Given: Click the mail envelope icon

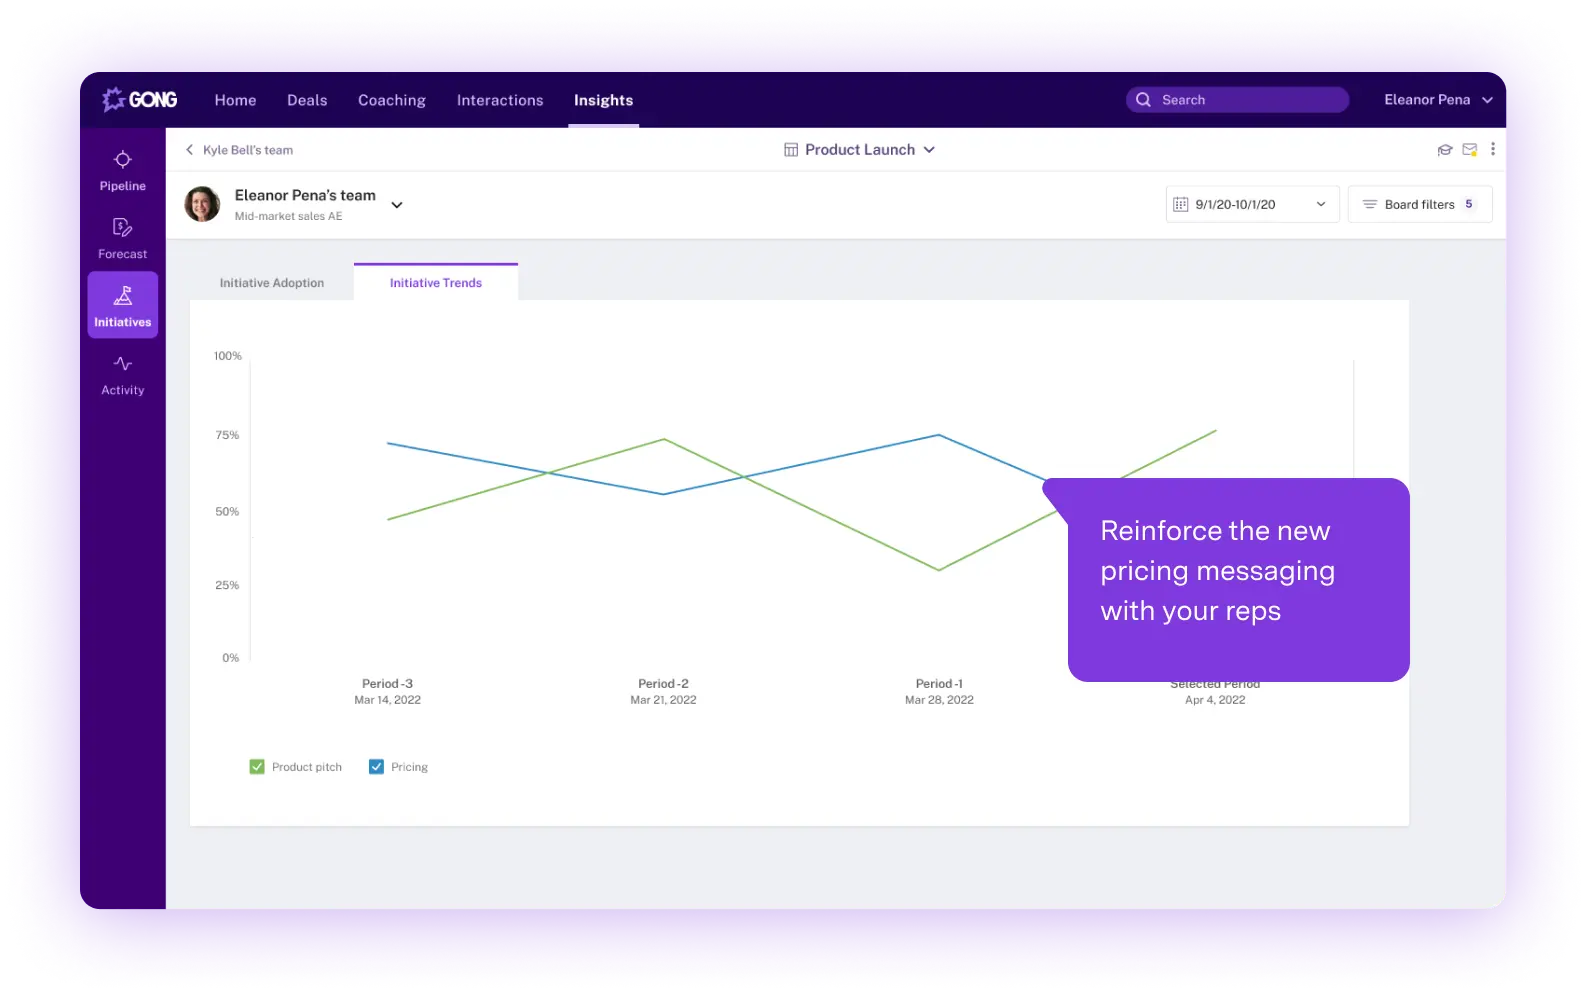Looking at the screenshot, I should pos(1469,150).
